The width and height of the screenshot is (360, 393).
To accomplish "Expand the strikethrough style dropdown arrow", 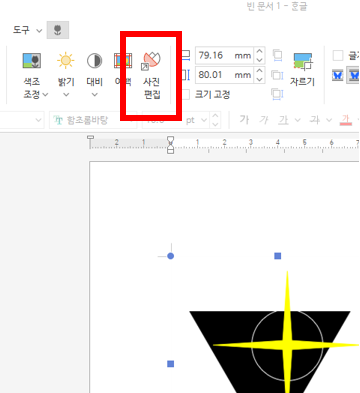I will click(329, 120).
